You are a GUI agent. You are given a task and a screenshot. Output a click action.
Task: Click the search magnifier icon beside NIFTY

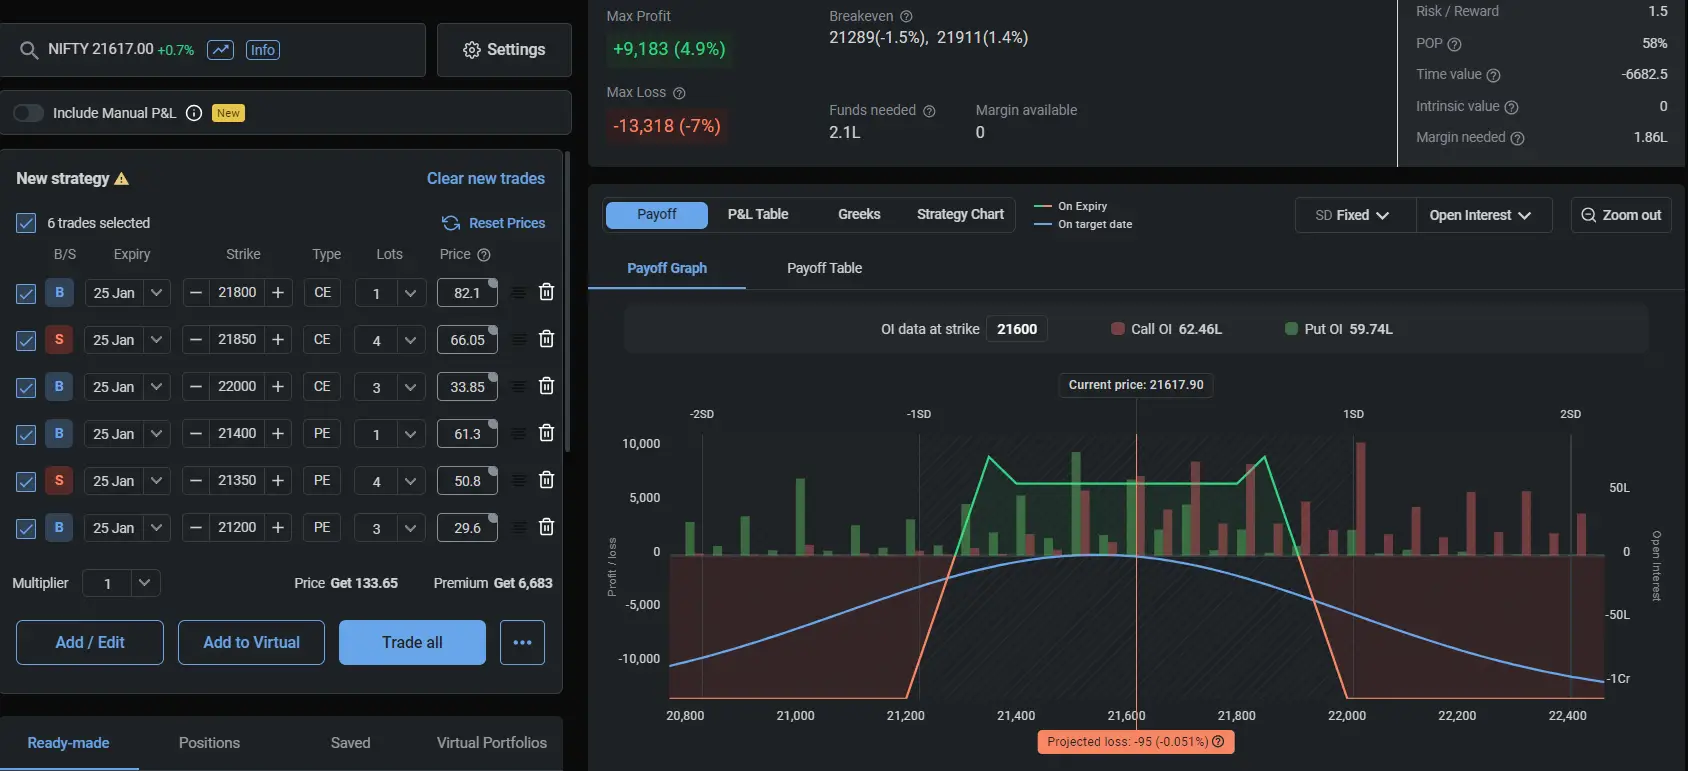tap(29, 50)
